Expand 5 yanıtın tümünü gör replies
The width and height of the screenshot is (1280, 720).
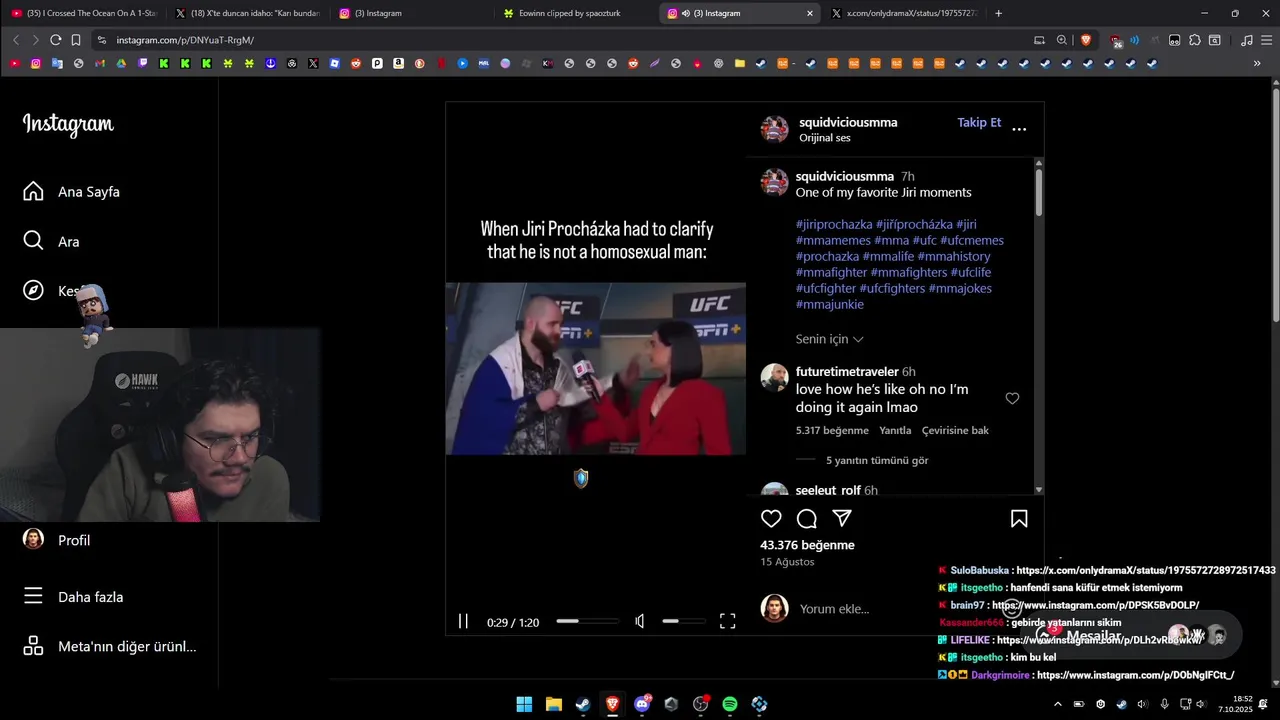tap(877, 460)
